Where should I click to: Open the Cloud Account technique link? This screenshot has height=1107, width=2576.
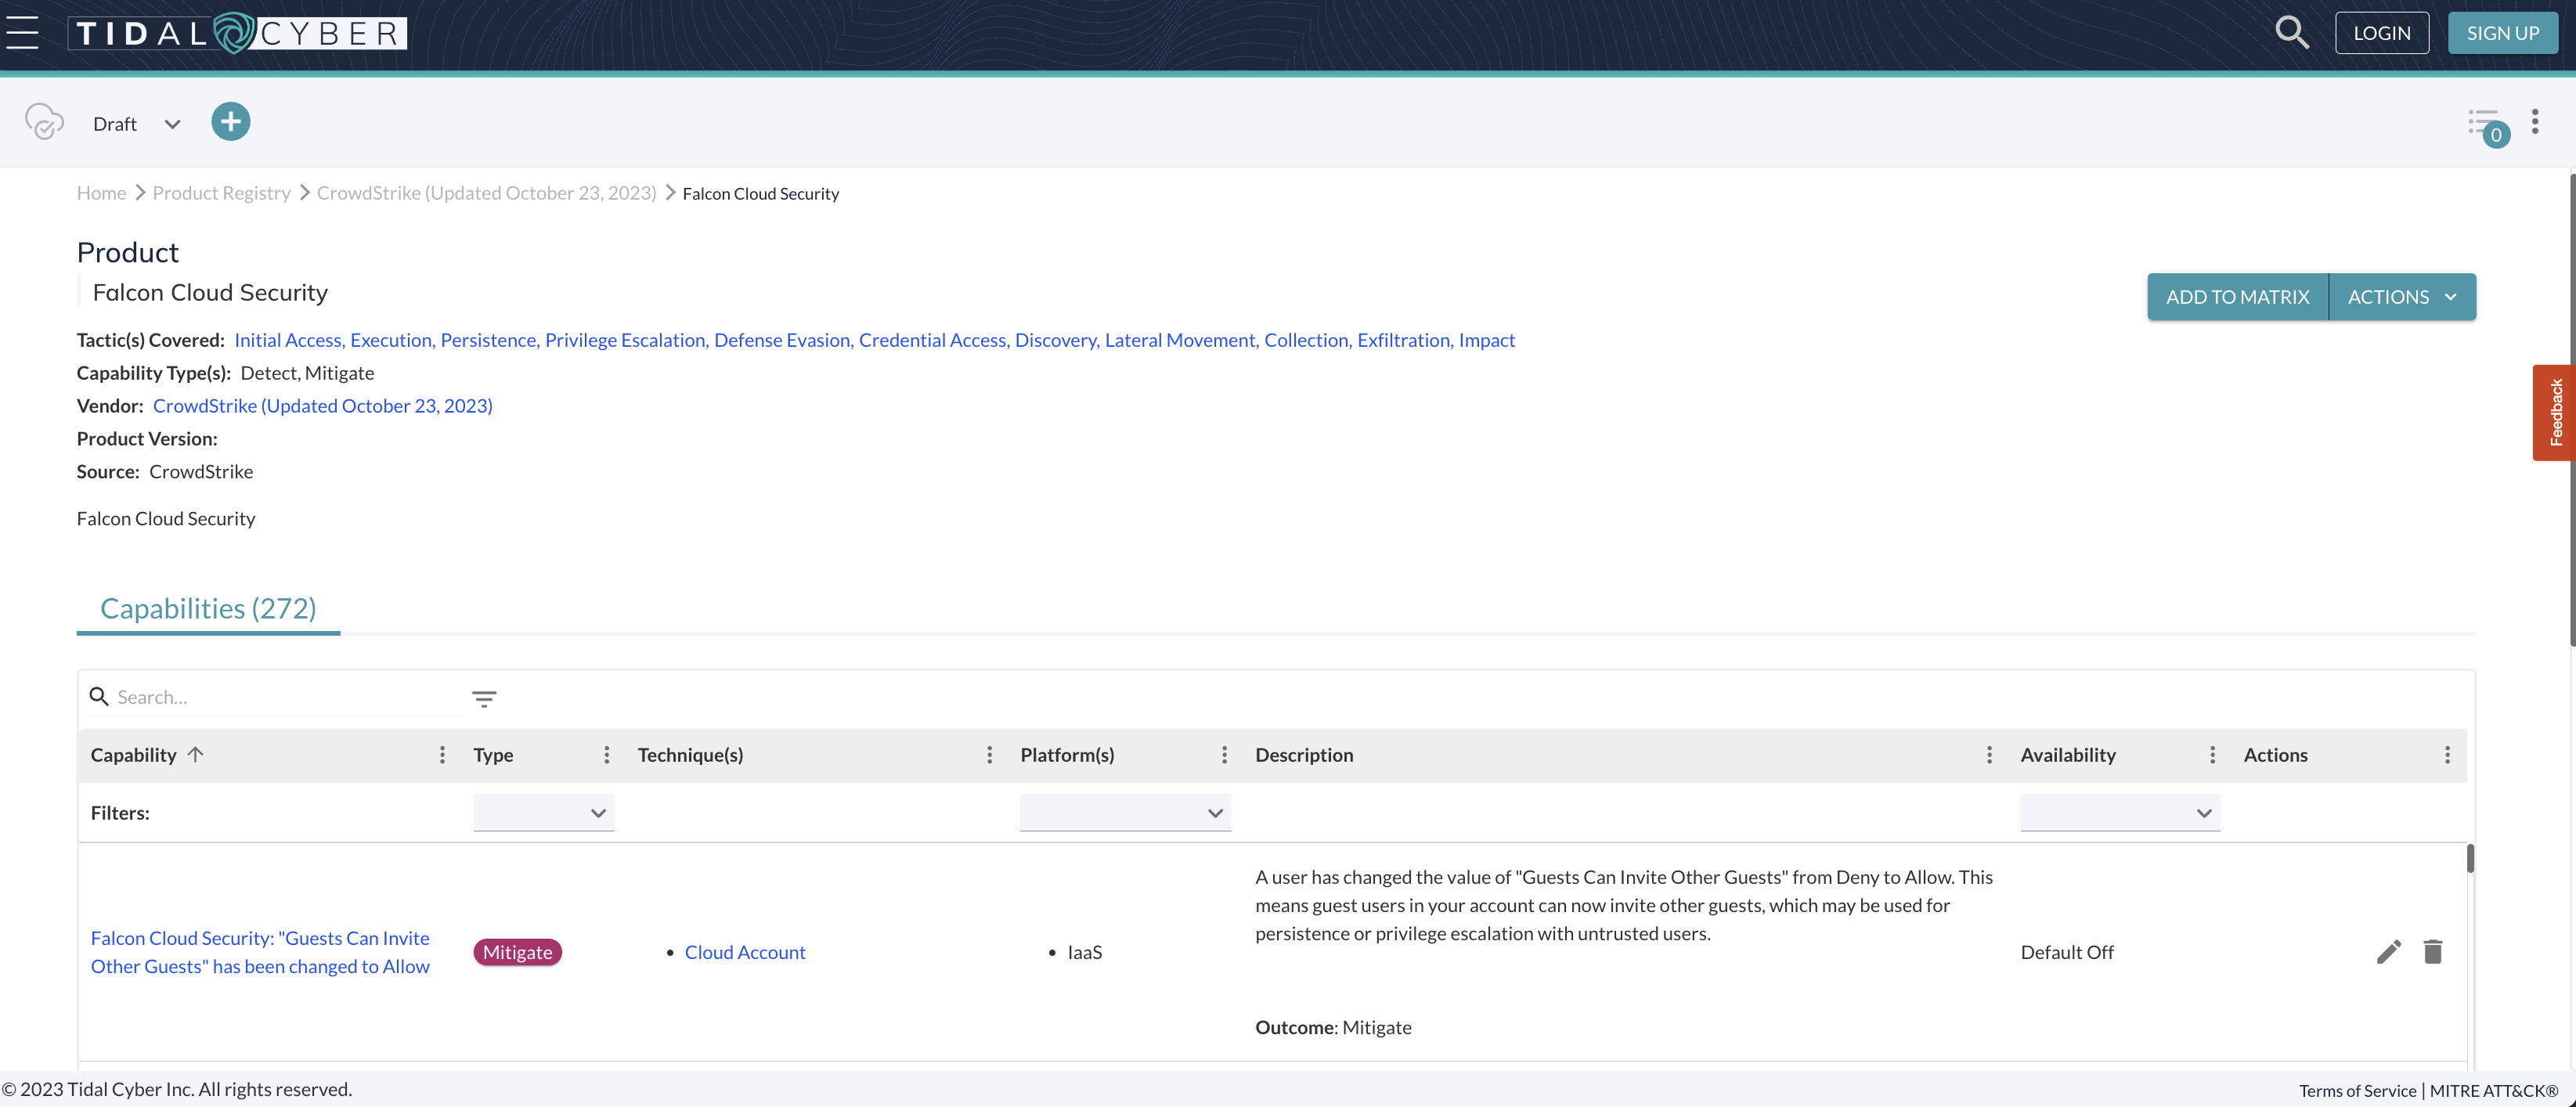pos(744,952)
